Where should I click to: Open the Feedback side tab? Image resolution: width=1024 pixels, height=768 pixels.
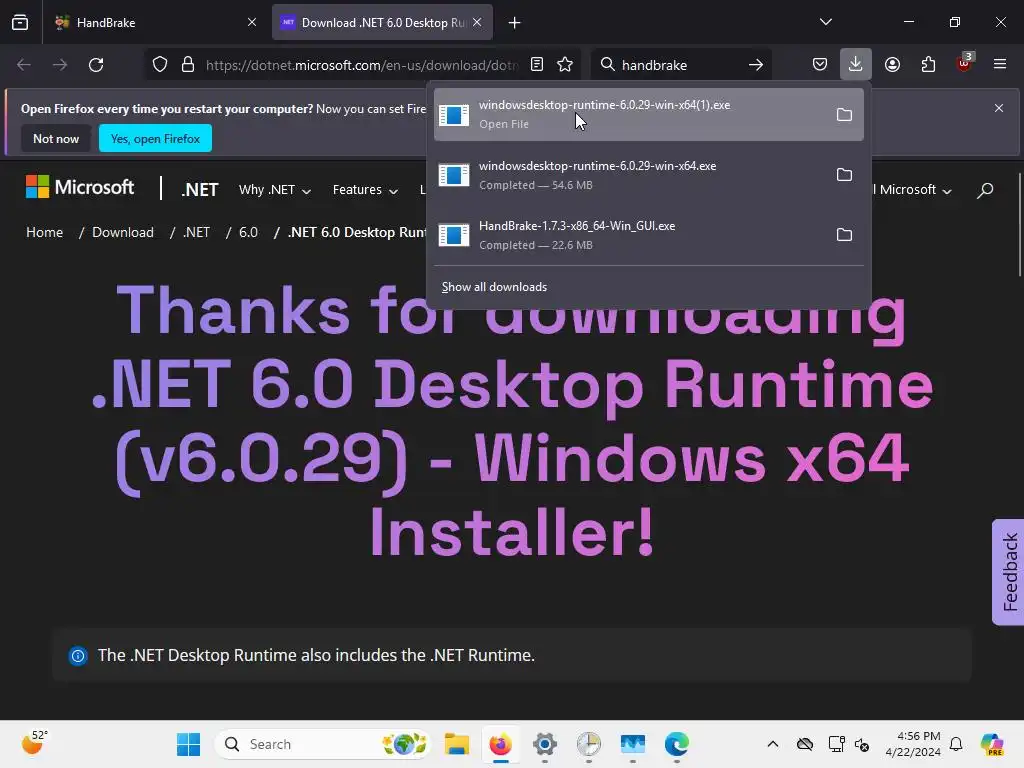click(1008, 572)
